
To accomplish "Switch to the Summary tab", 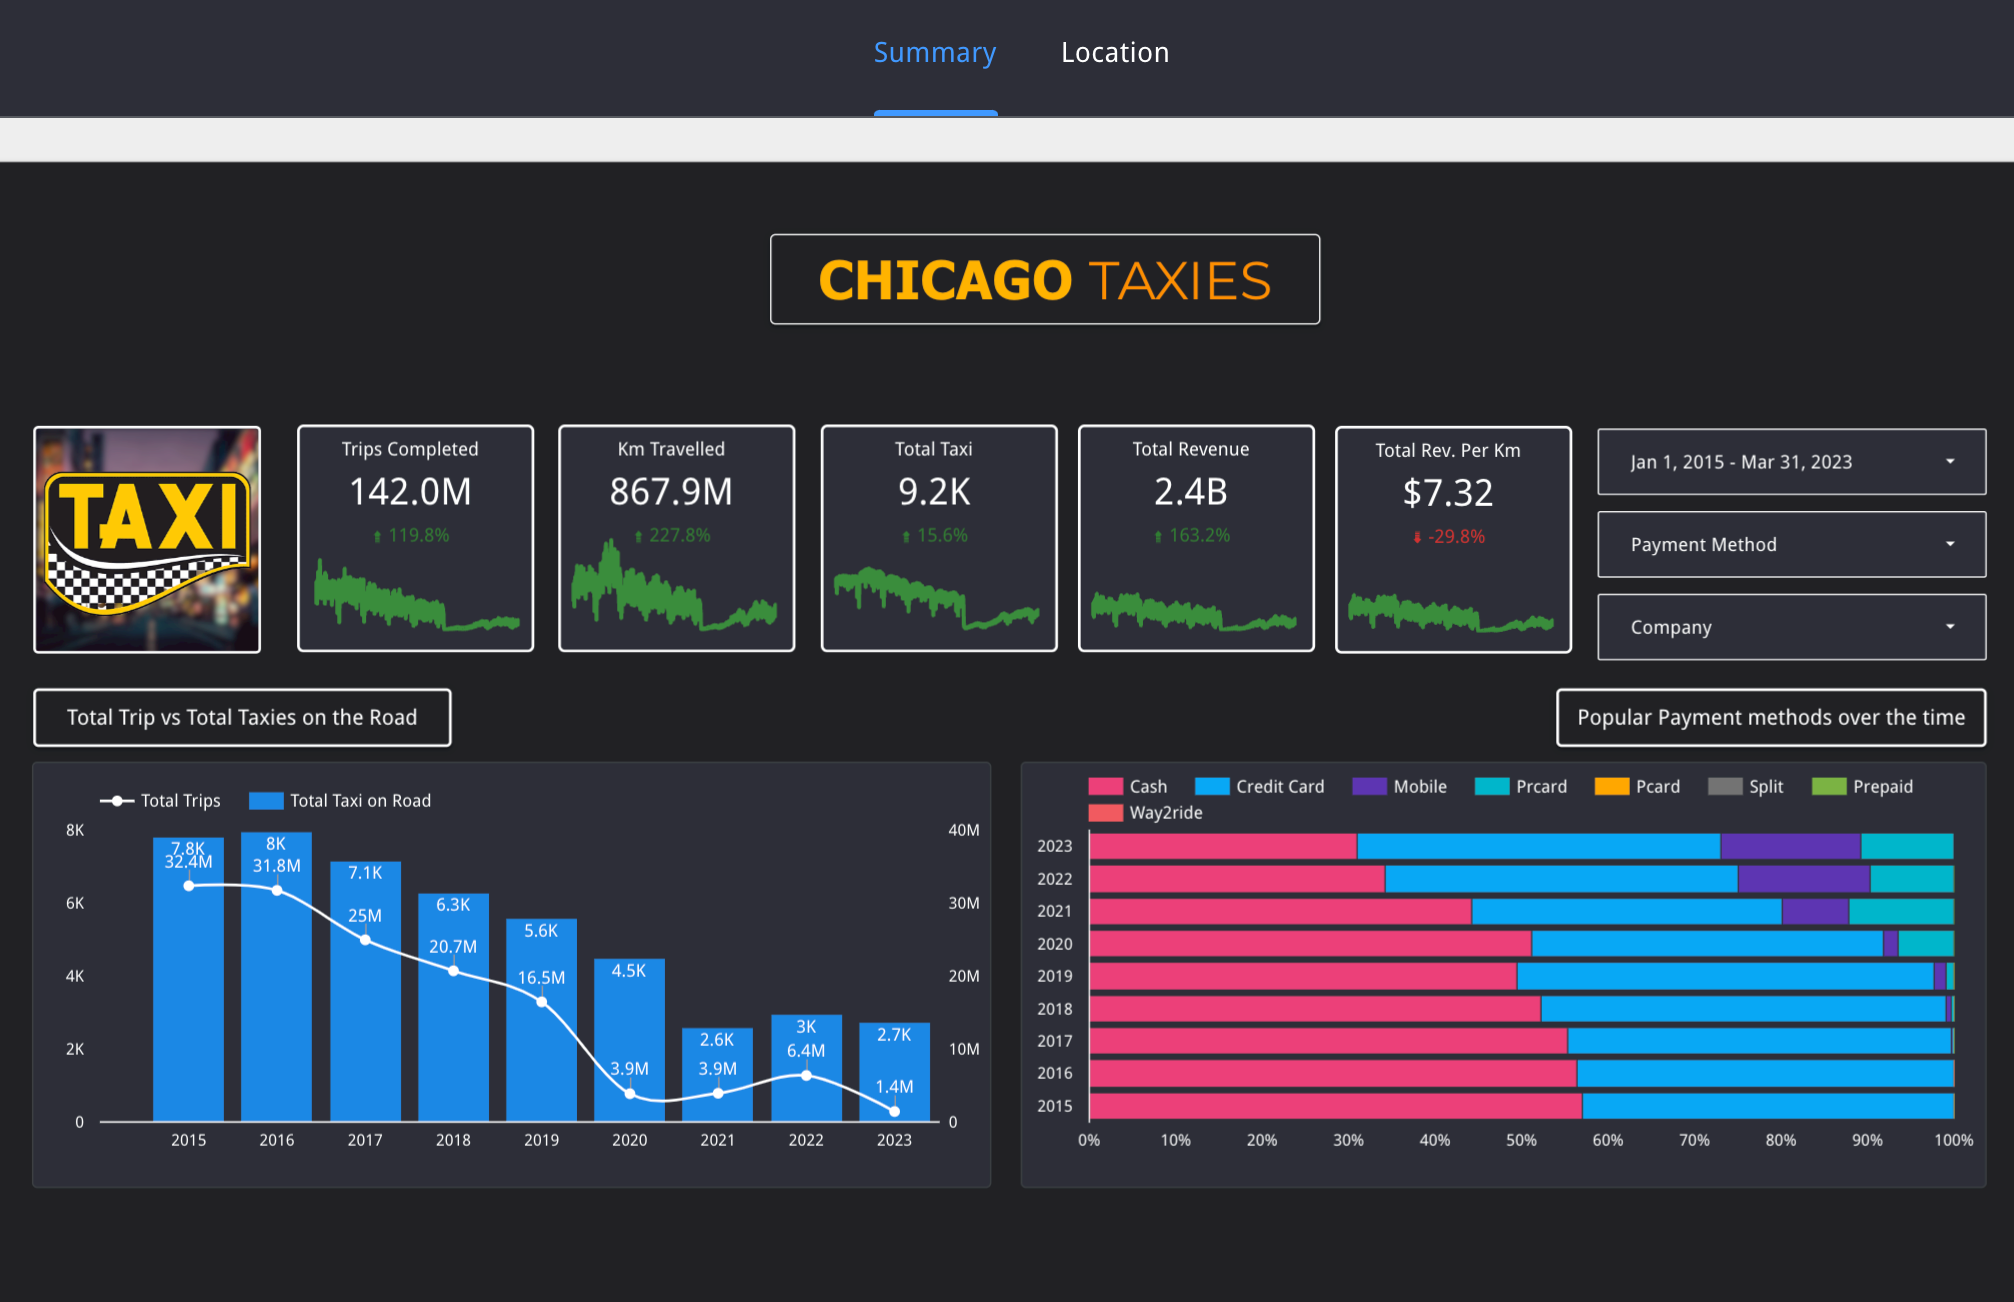I will (x=935, y=52).
